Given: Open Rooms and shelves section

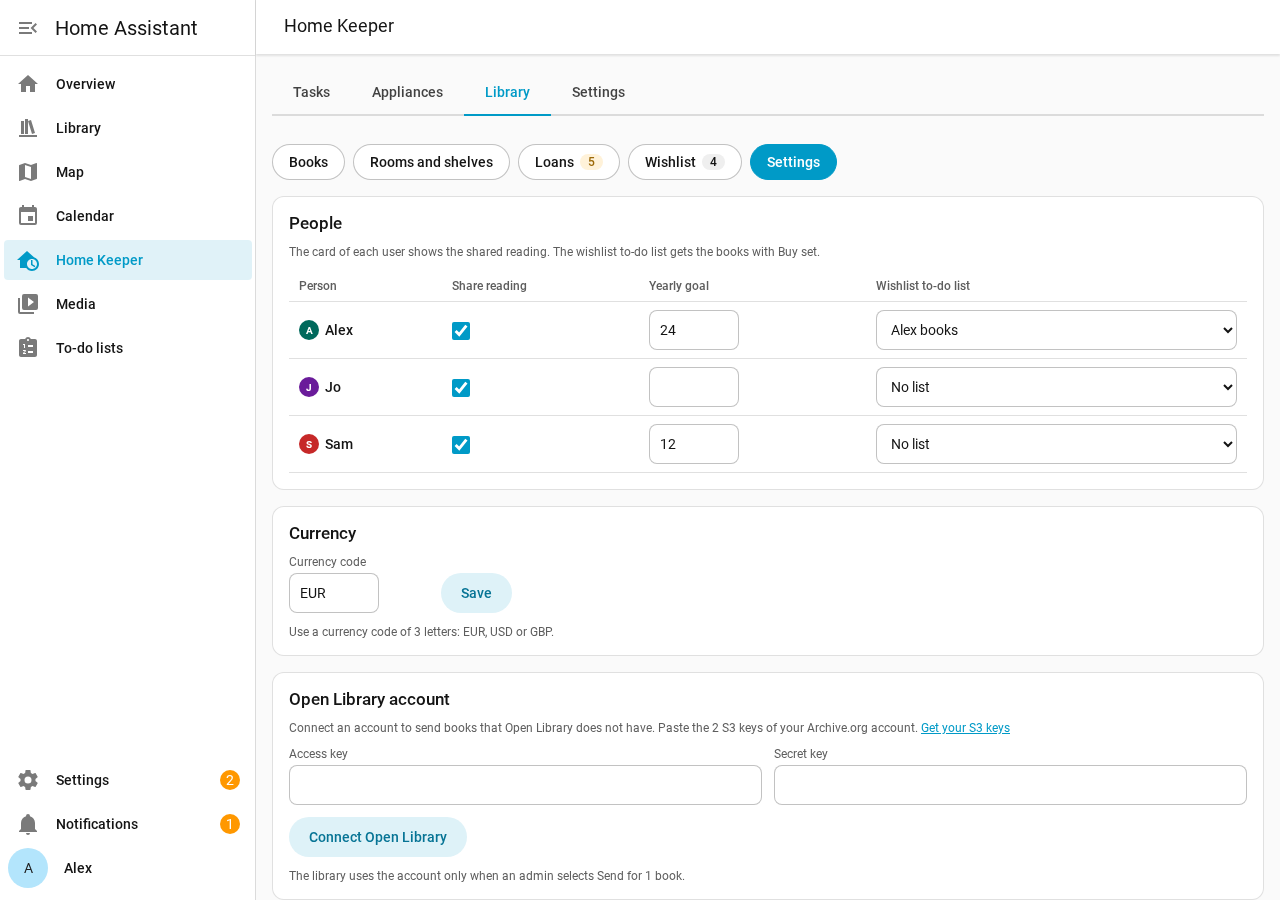Looking at the screenshot, I should (x=431, y=162).
